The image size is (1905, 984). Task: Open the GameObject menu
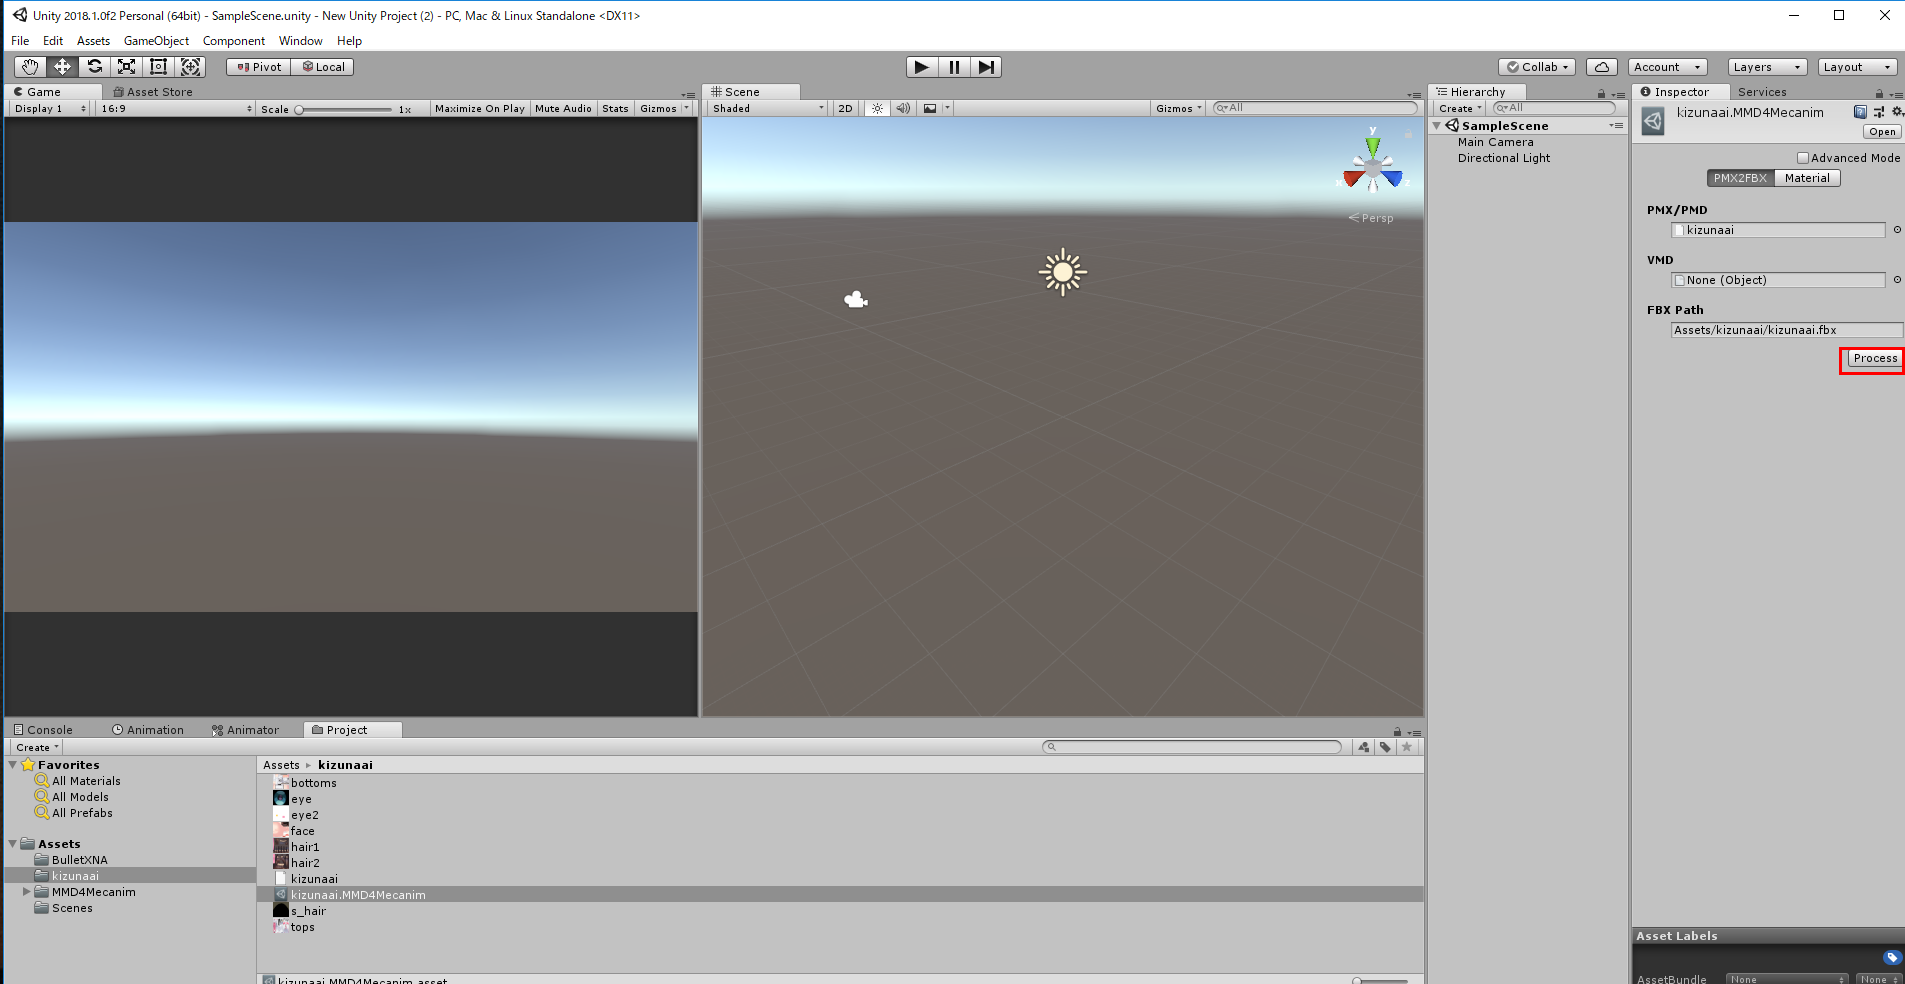tap(156, 41)
